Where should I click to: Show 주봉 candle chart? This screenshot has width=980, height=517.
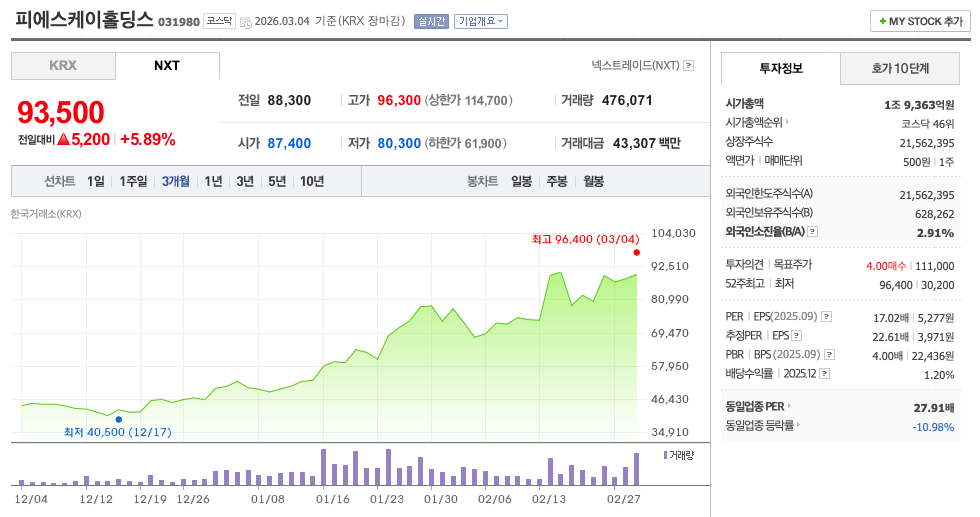point(557,181)
